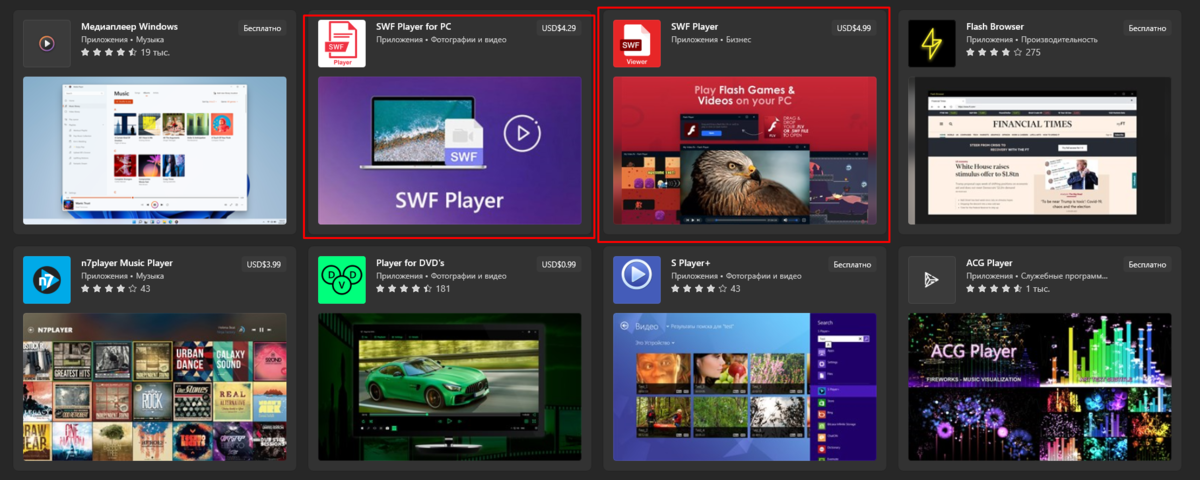The image size is (1200, 480).
Task: Click the ACG Player app icon
Action: (x=932, y=279)
